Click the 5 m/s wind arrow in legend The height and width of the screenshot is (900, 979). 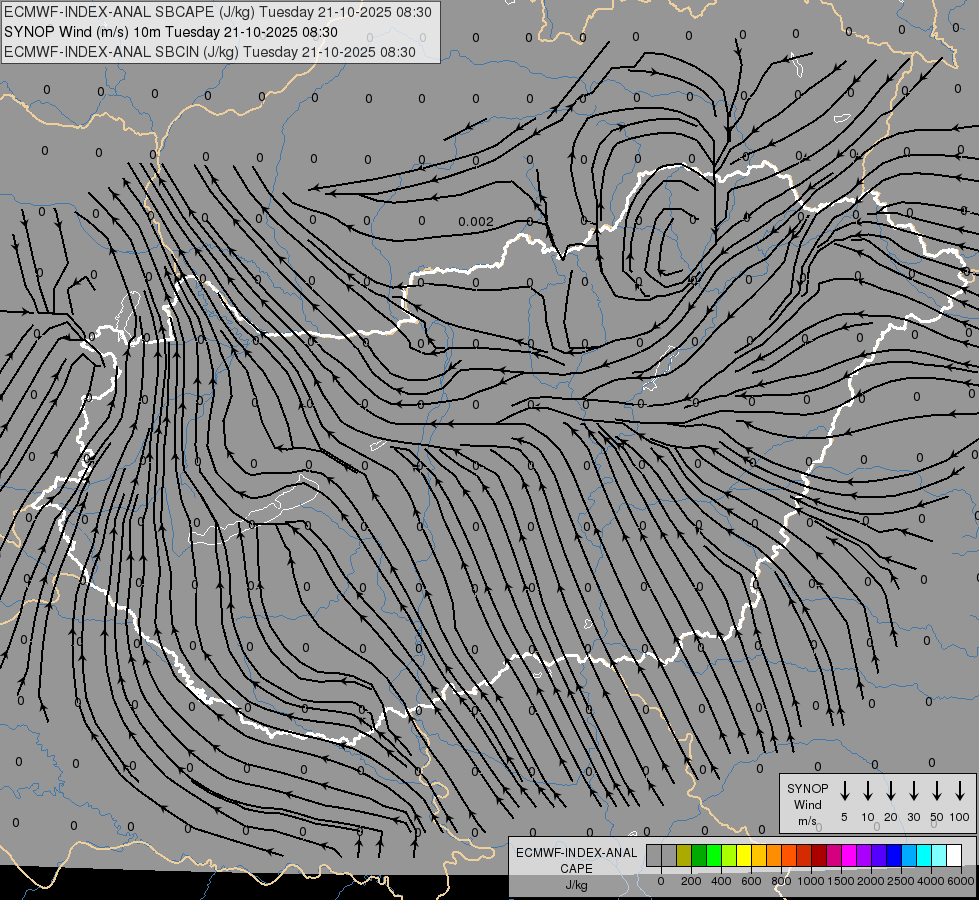pyautogui.click(x=844, y=791)
